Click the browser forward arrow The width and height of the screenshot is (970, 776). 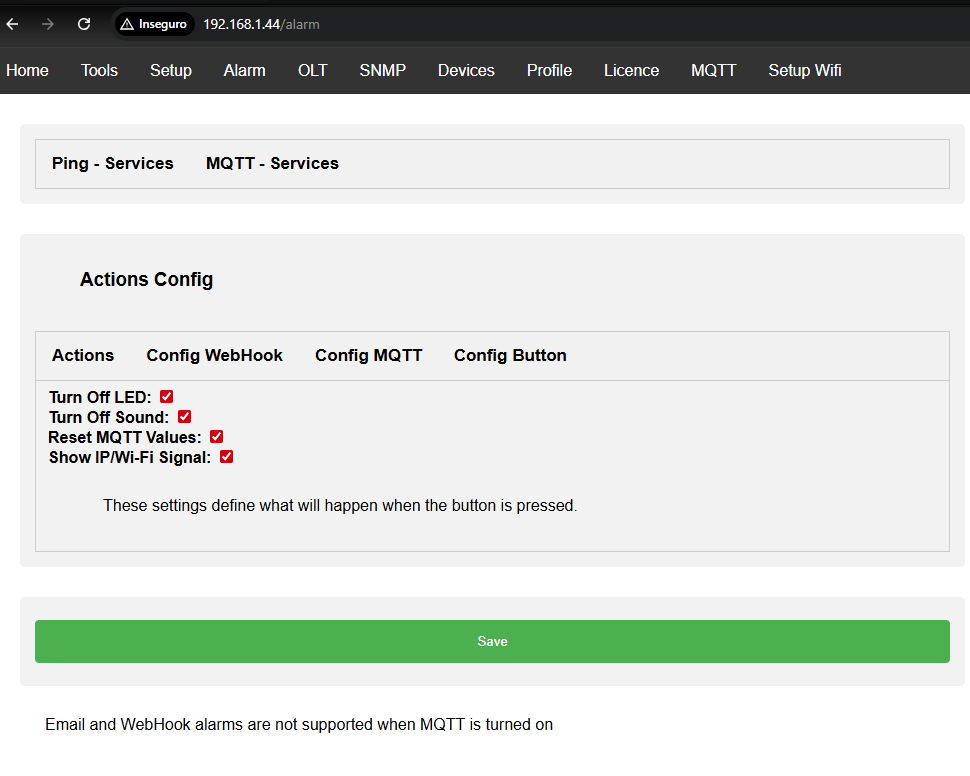point(48,24)
